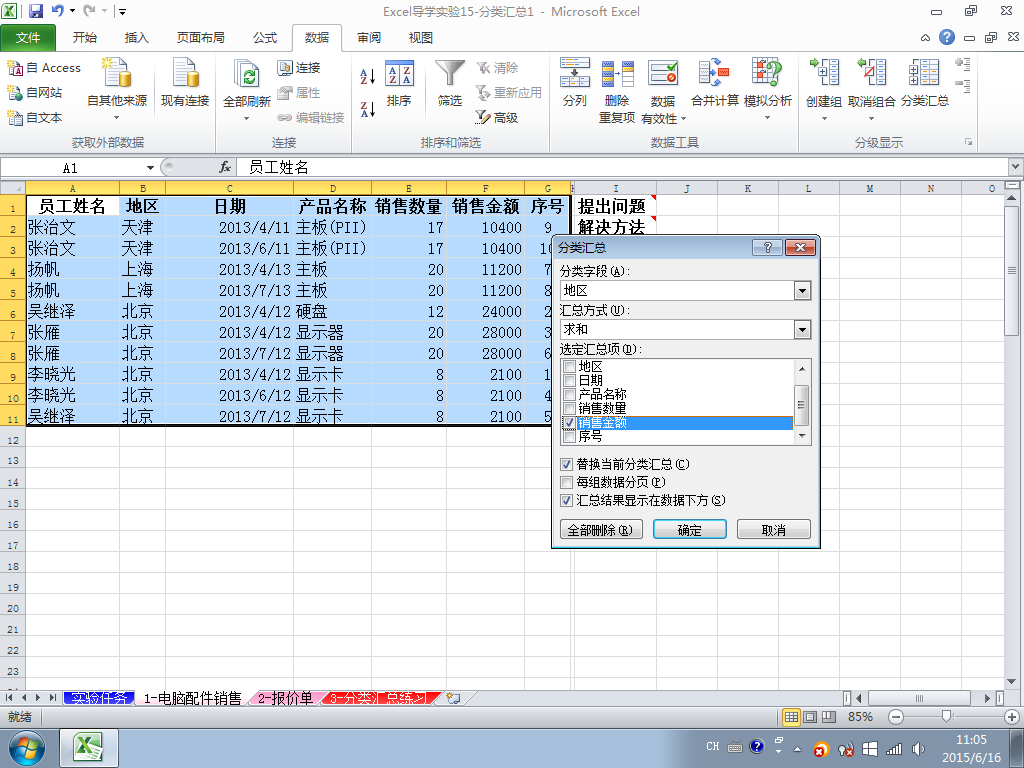This screenshot has width=1024, height=768.
Task: Switch to sheet tab 实验任务
Action: [x=99, y=698]
